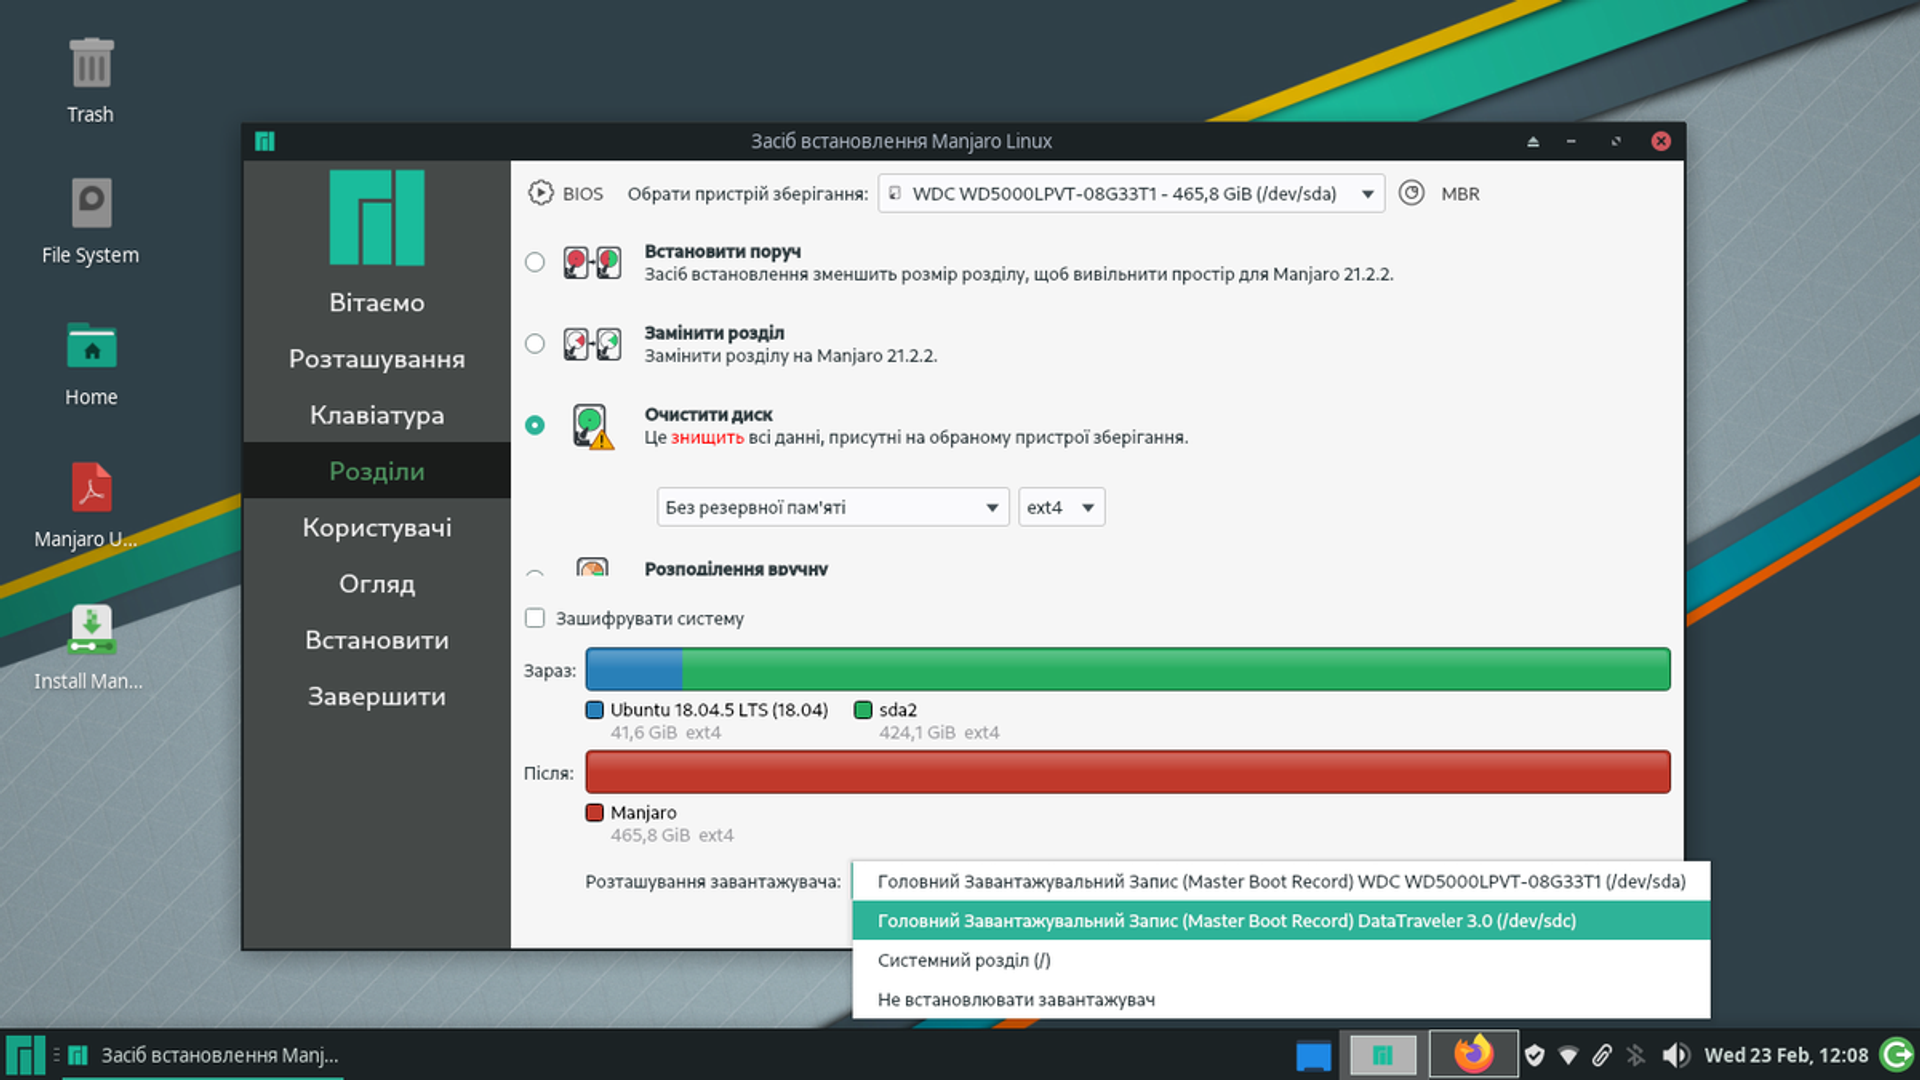Open the File System desktop icon
Viewport: 1920px width, 1080px height.
tap(91, 222)
